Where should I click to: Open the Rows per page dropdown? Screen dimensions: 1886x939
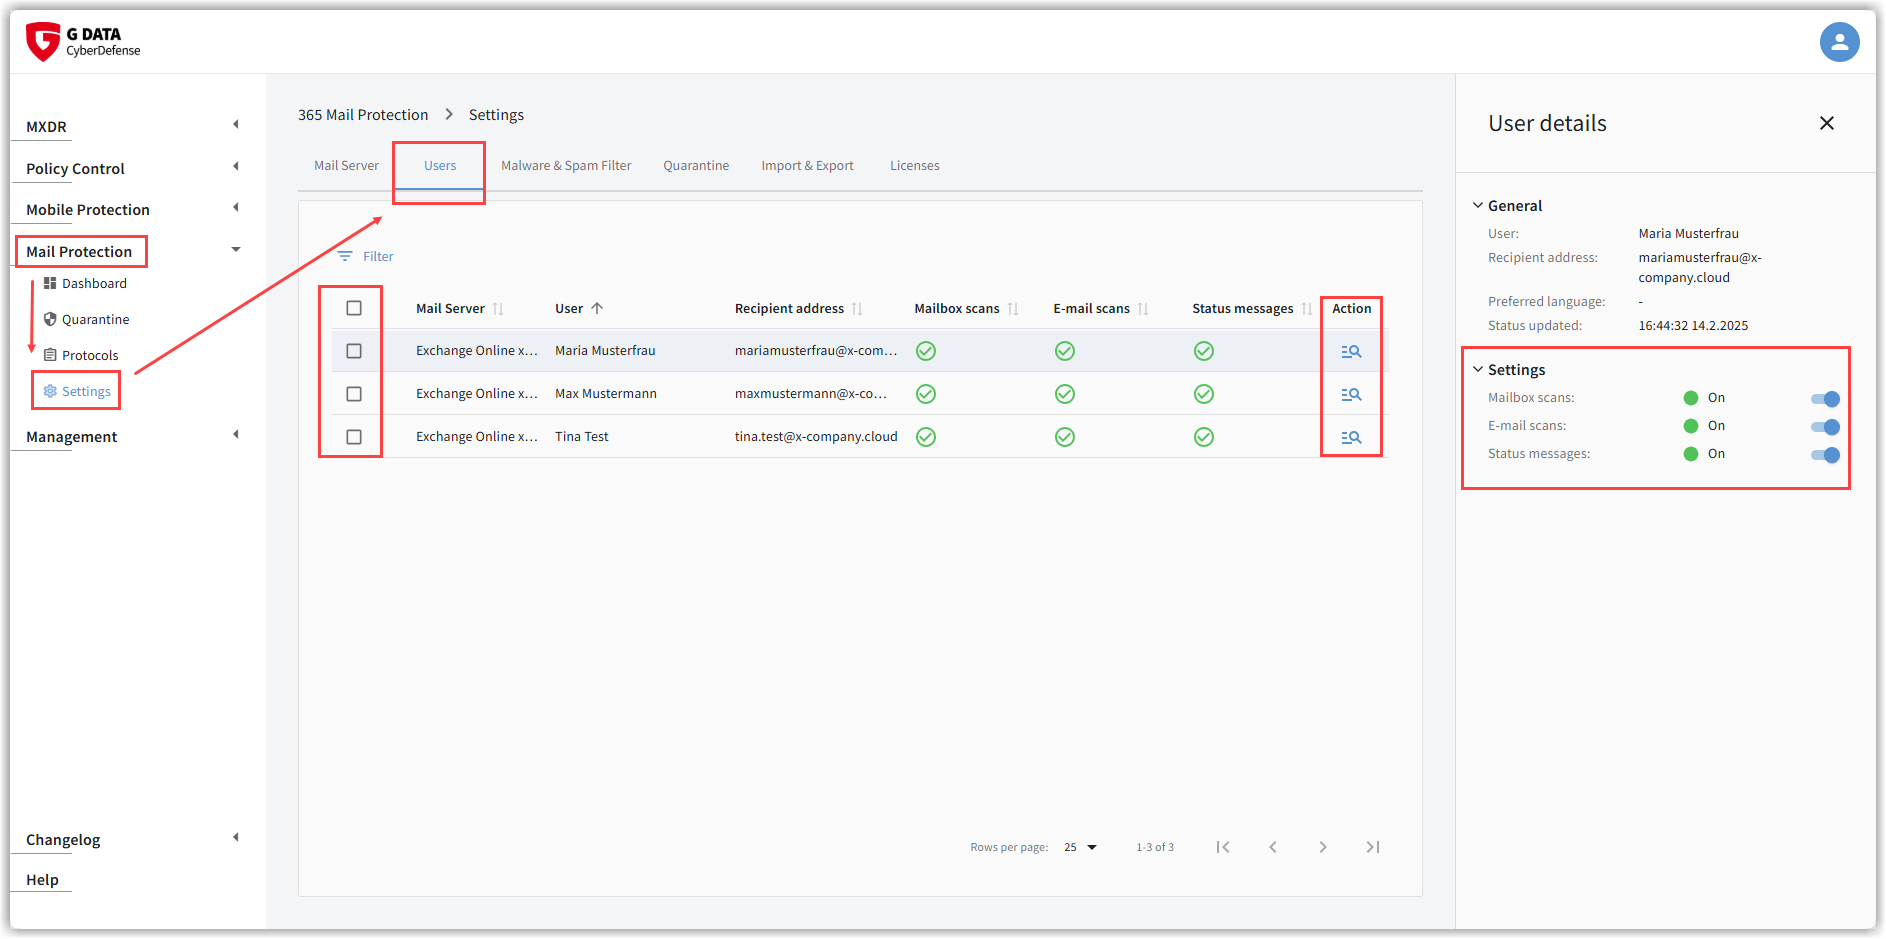1081,847
